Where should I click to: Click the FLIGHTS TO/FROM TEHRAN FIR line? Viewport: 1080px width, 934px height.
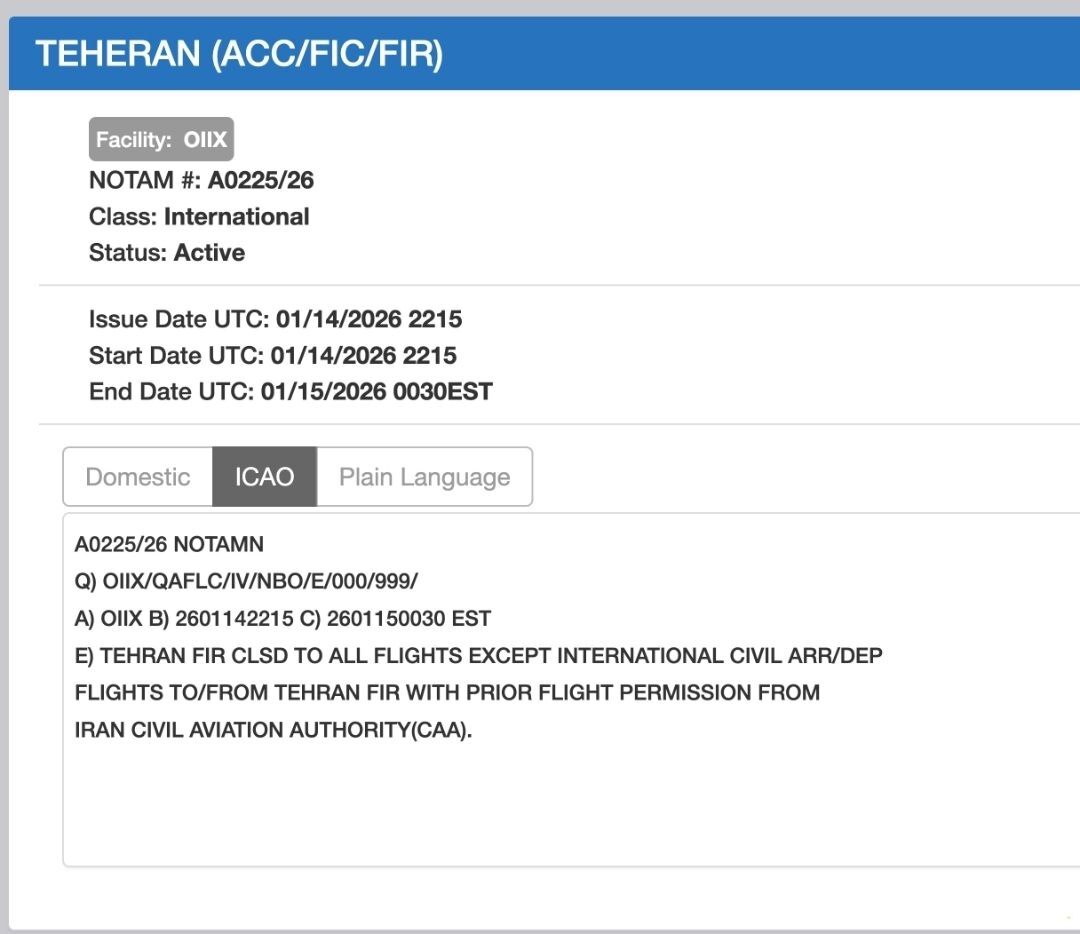click(x=447, y=692)
